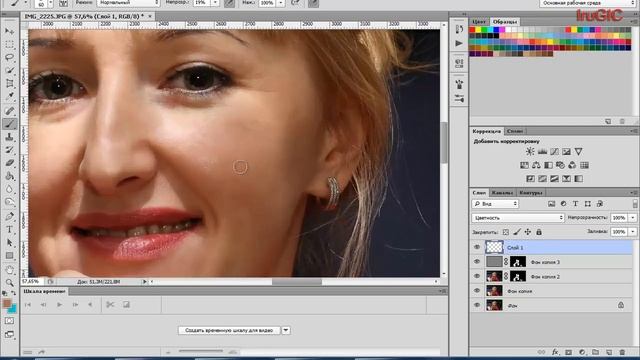Add a Photo Filter adjustment
Image resolution: width=640 pixels, height=360 pixels.
560,165
